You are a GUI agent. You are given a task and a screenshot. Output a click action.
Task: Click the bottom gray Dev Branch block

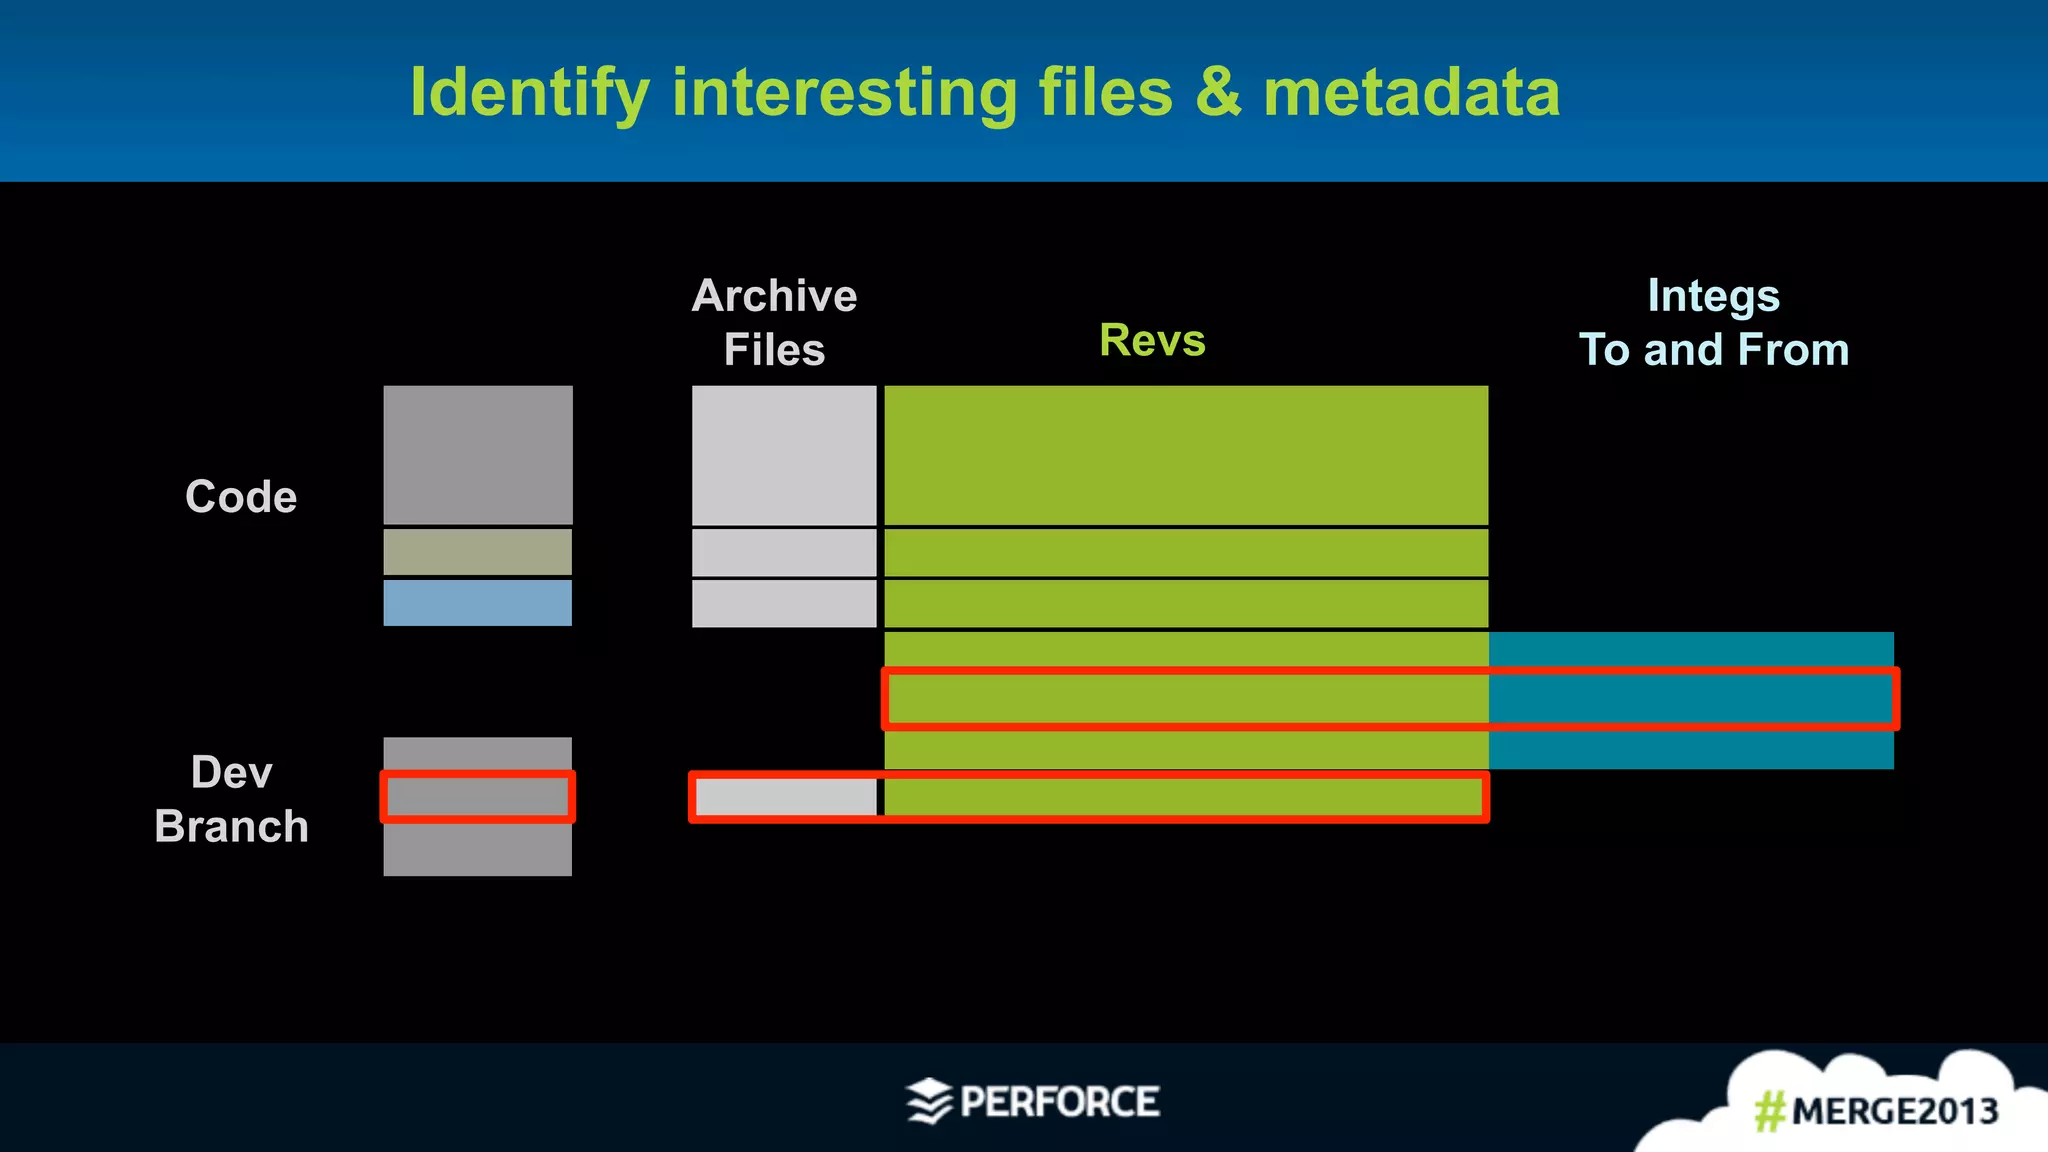[478, 850]
